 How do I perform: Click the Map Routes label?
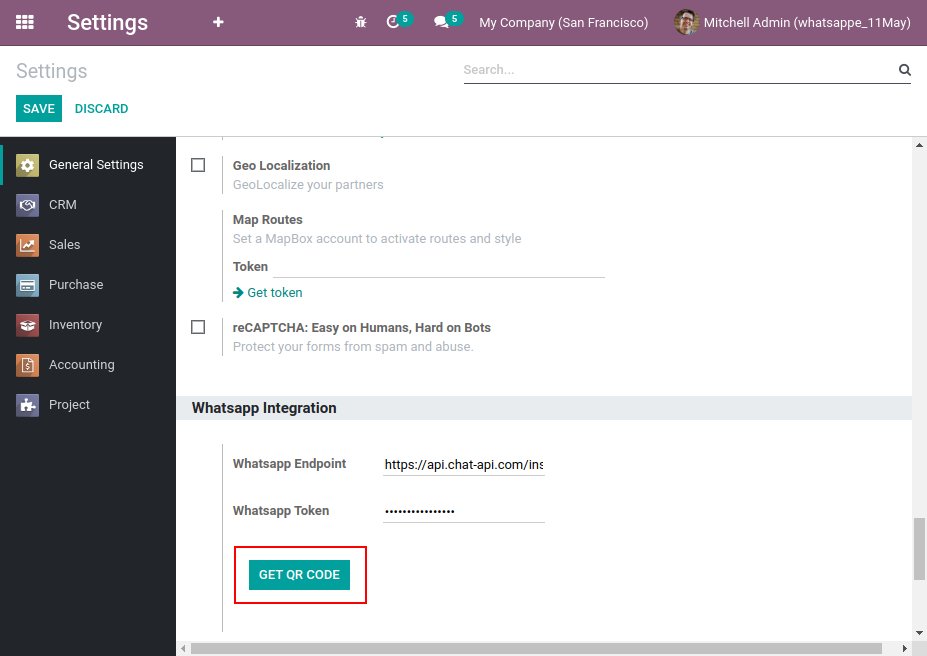tap(268, 220)
